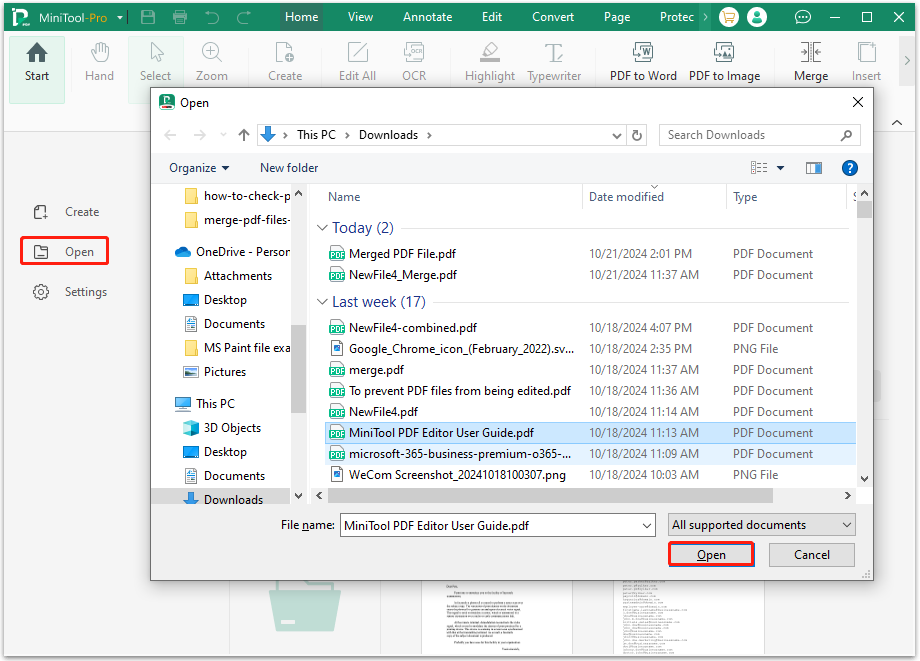Click the Save icon in title bar
Viewport: 920px width, 661px height.
pyautogui.click(x=148, y=17)
